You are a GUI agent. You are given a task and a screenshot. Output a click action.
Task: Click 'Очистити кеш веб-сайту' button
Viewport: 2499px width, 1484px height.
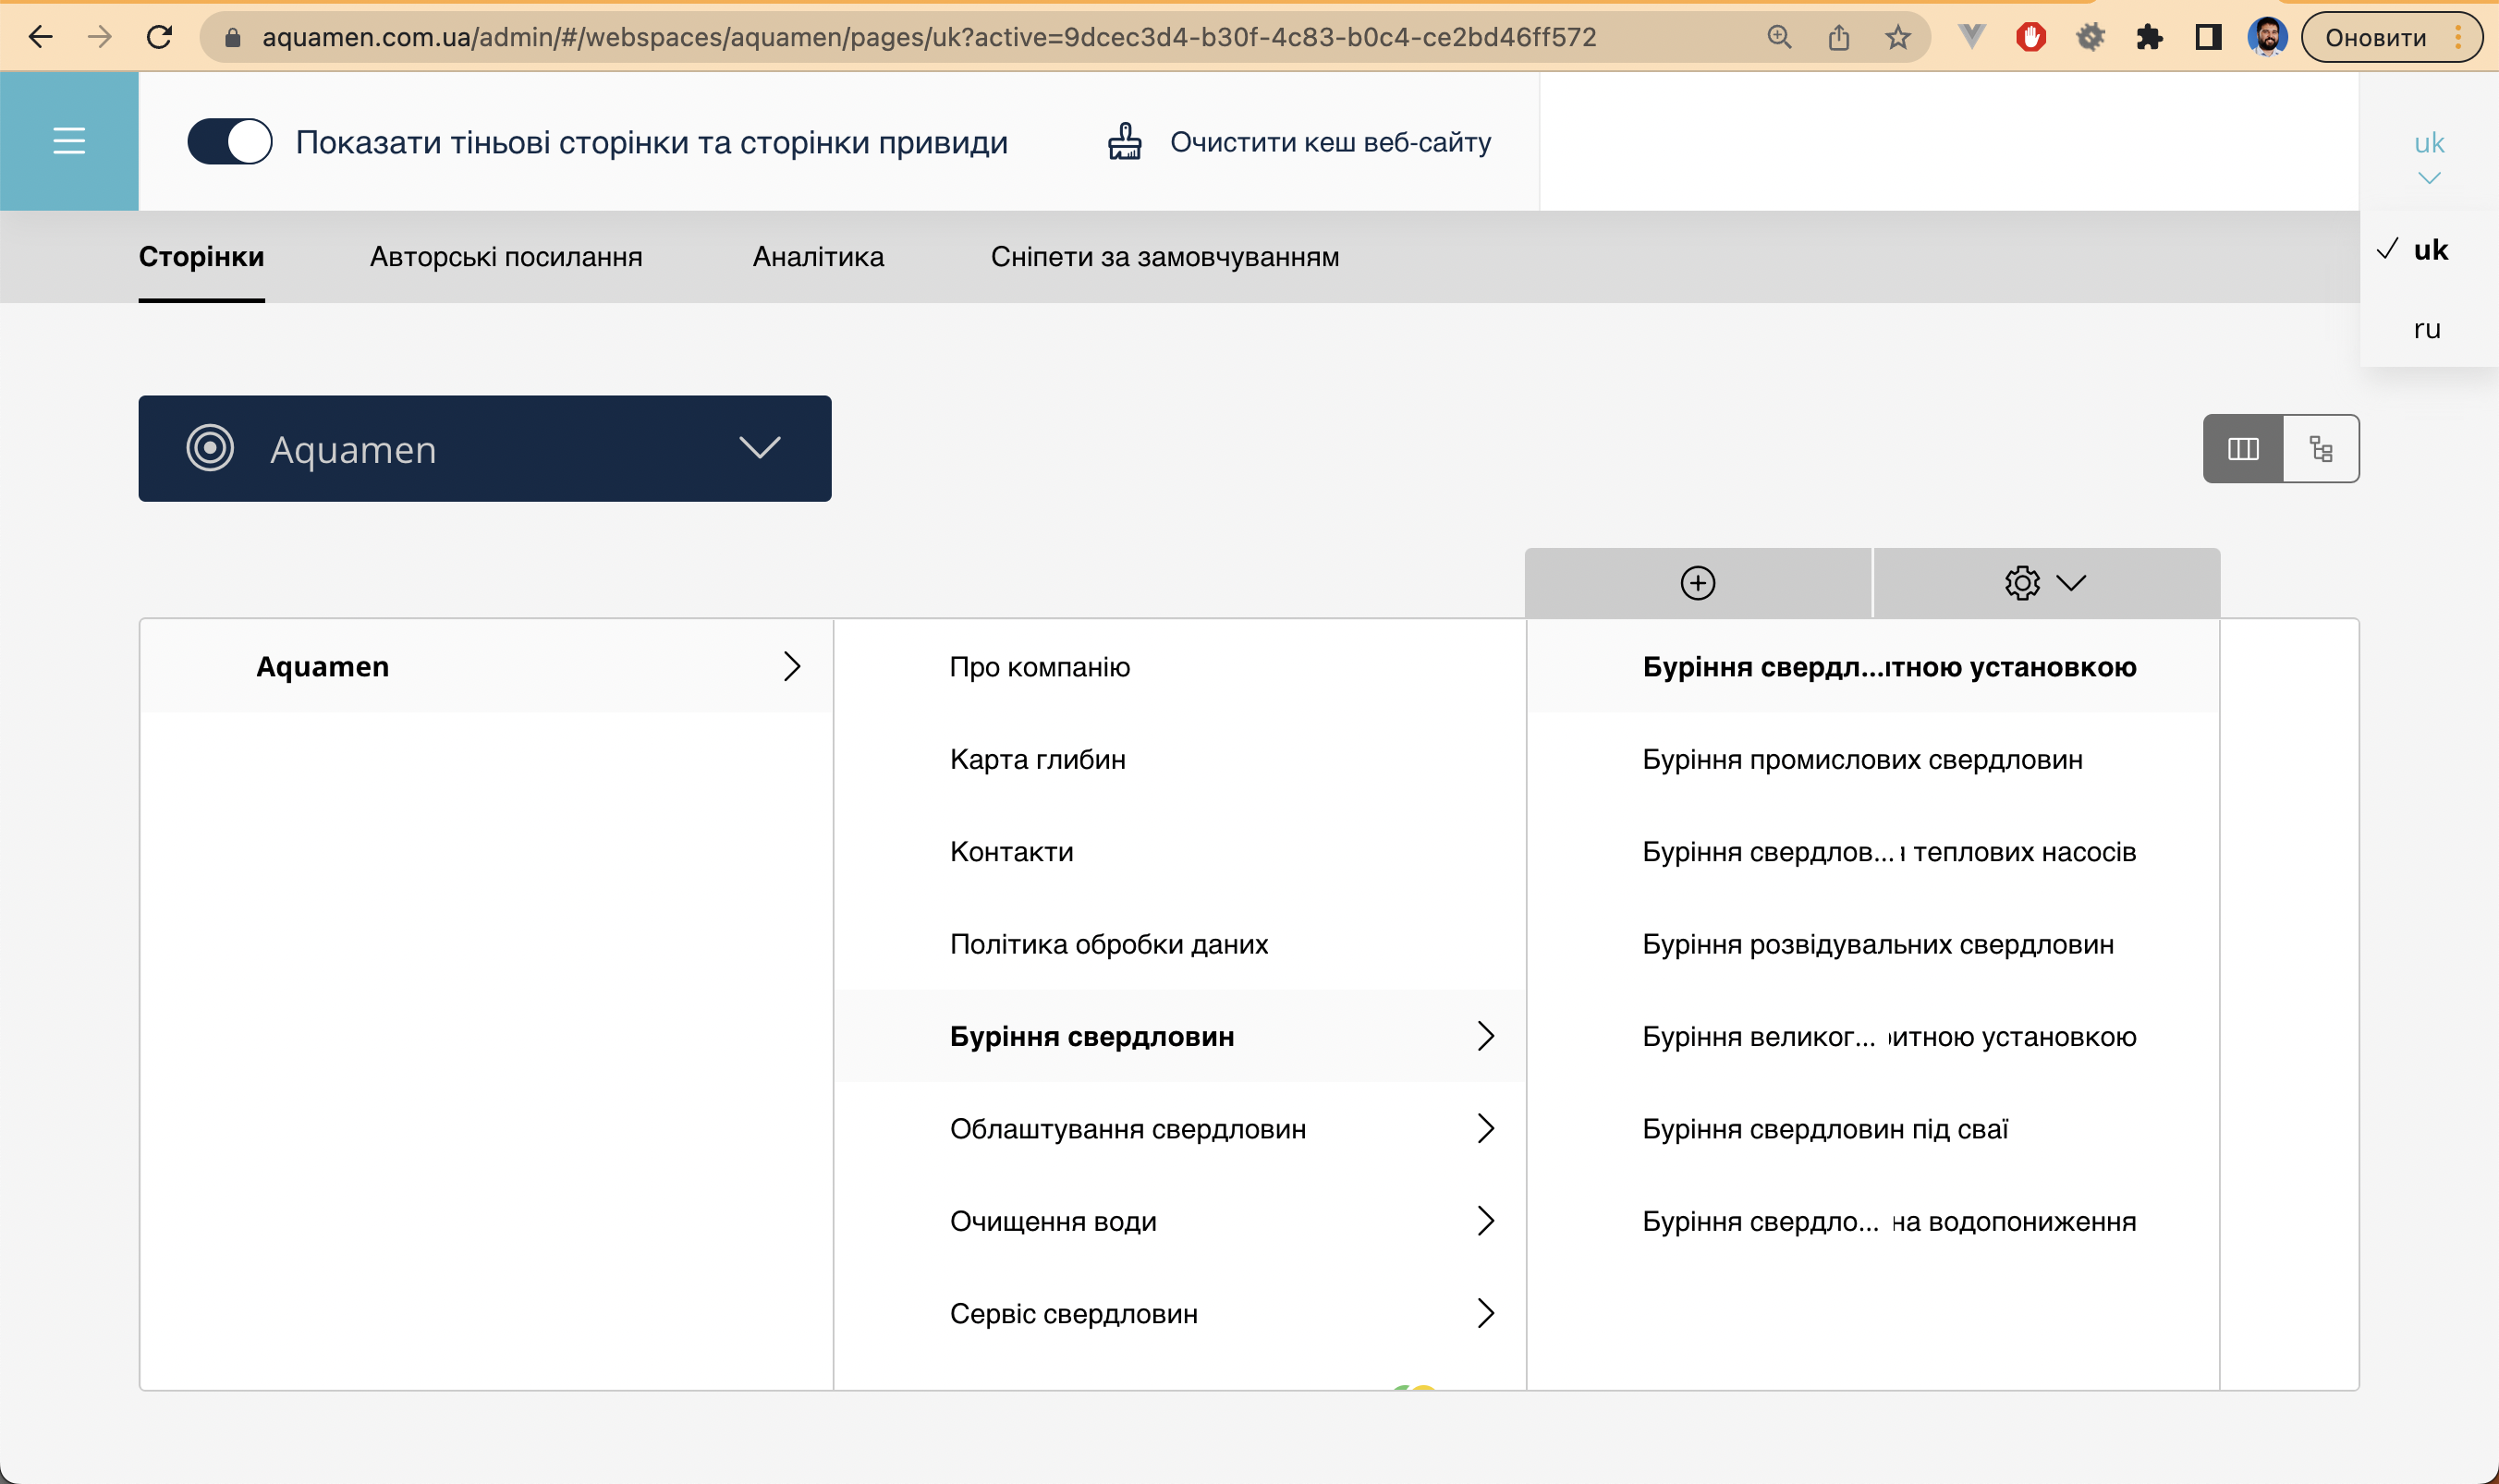pos(1300,142)
